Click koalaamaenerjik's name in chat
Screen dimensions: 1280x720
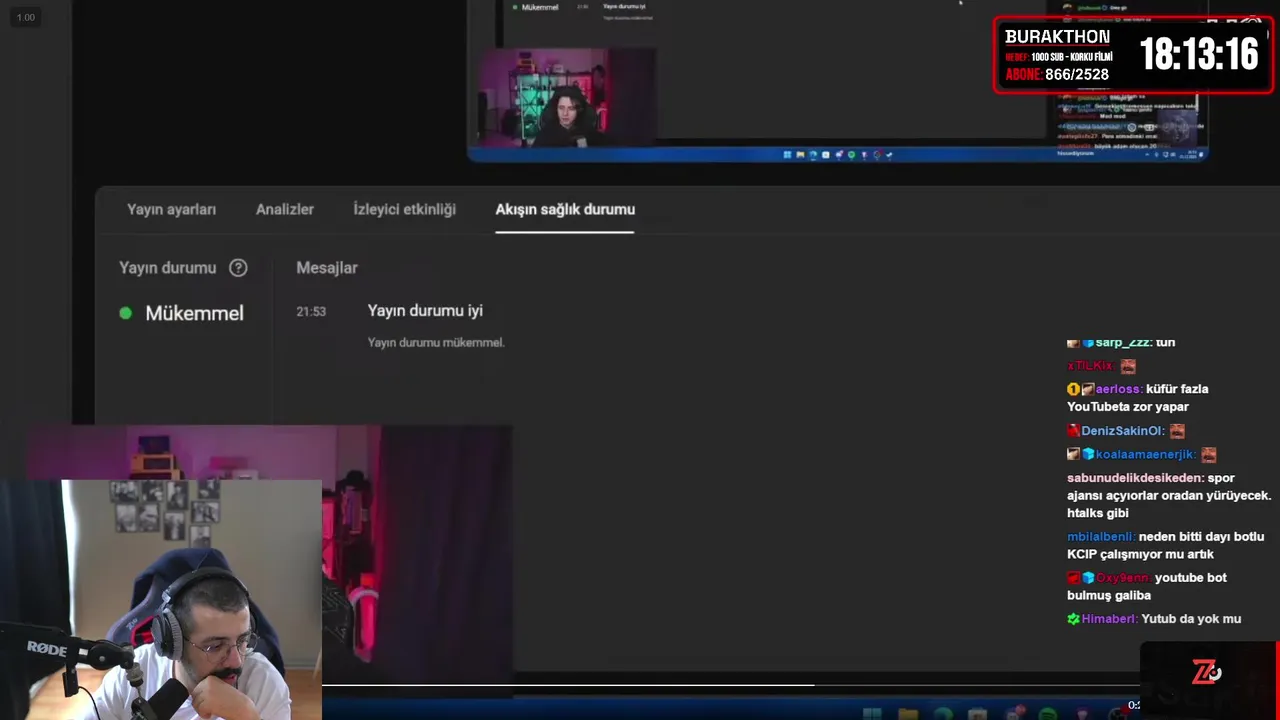pos(1145,454)
